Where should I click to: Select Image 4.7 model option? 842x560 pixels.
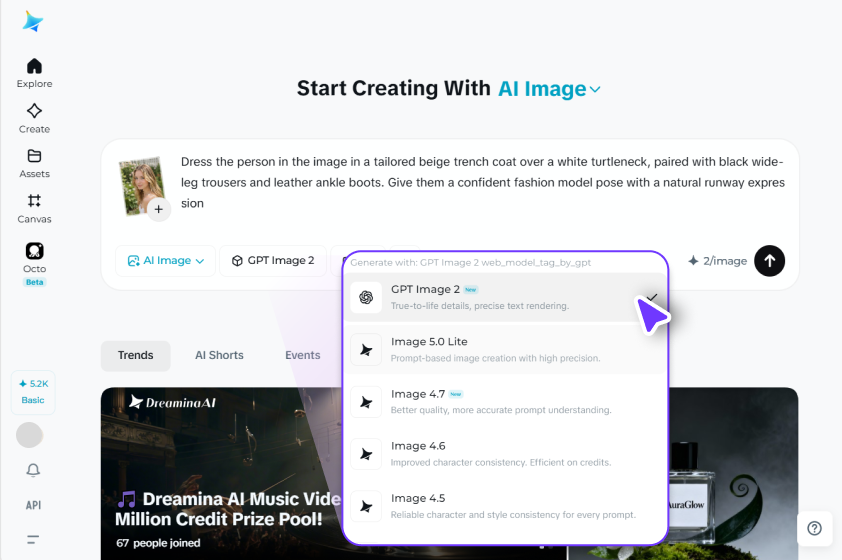pos(505,402)
